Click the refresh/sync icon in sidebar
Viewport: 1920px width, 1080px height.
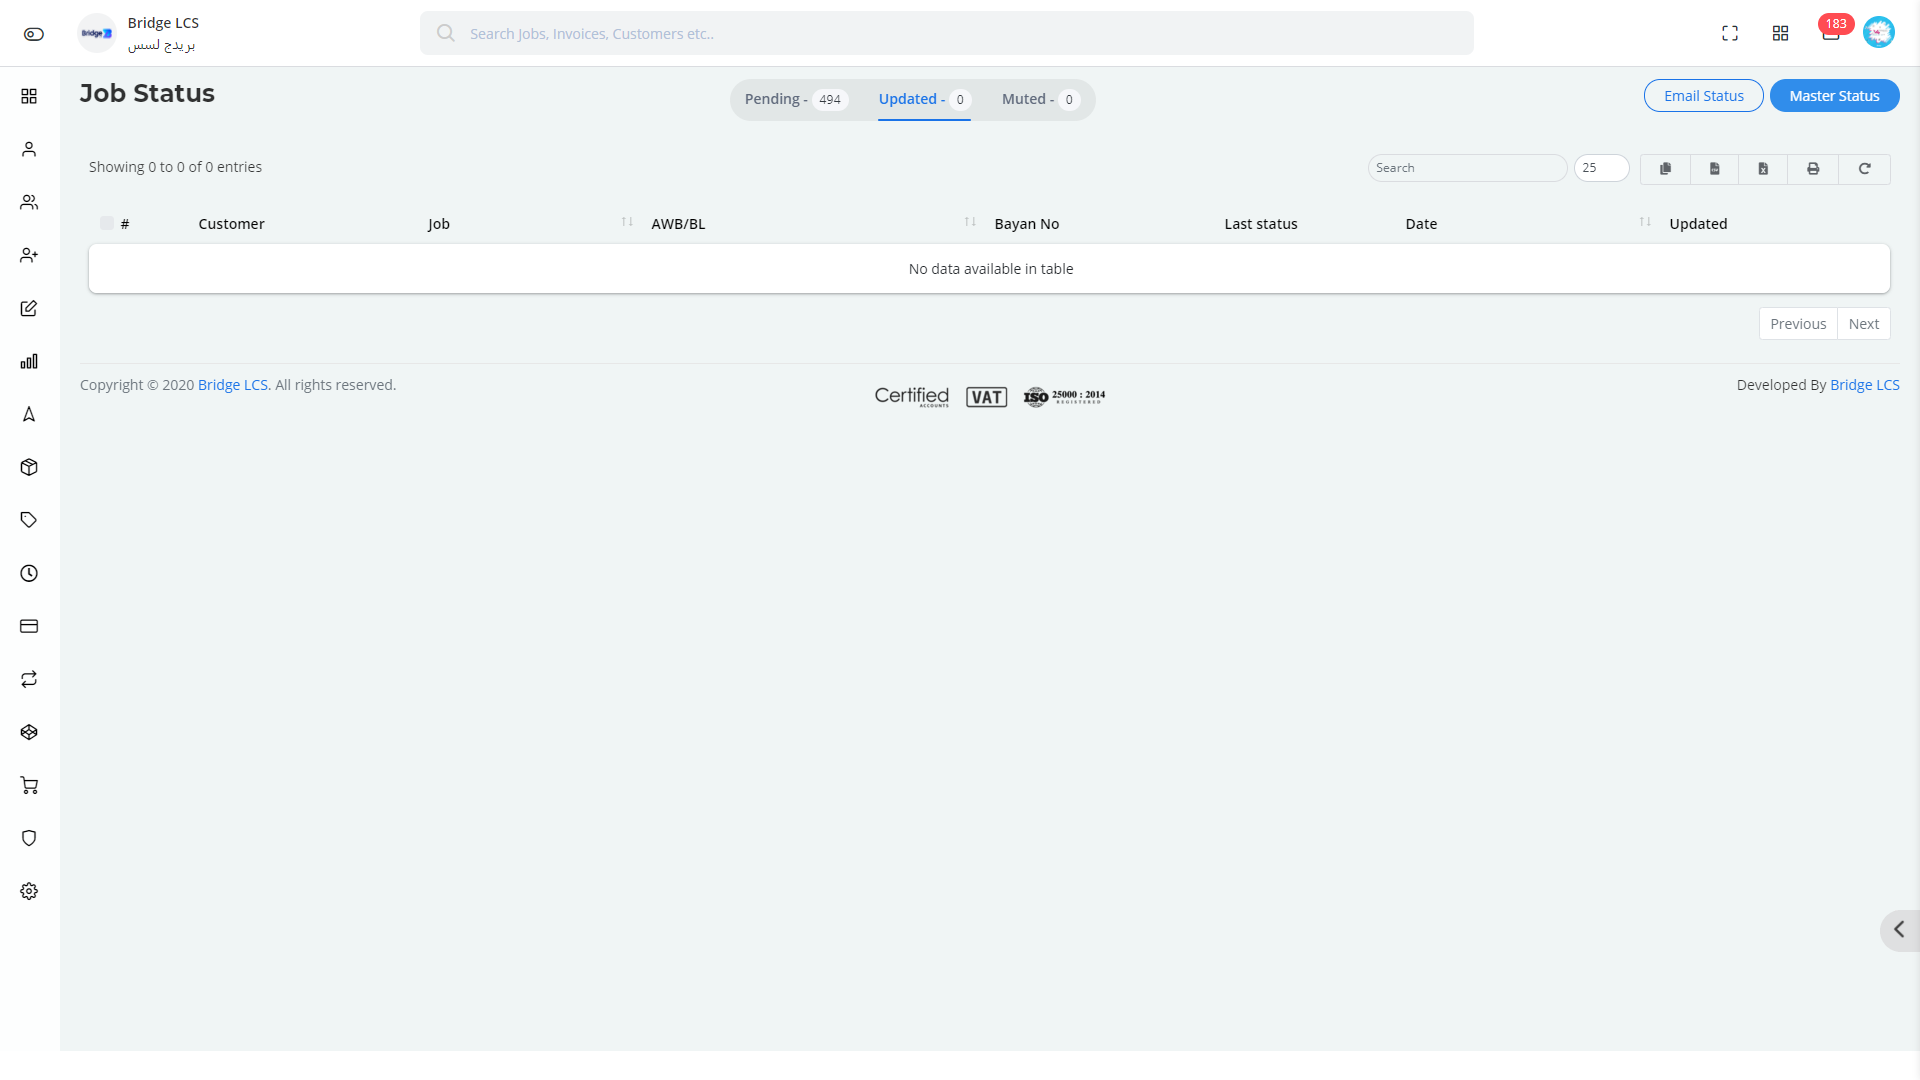pyautogui.click(x=29, y=679)
